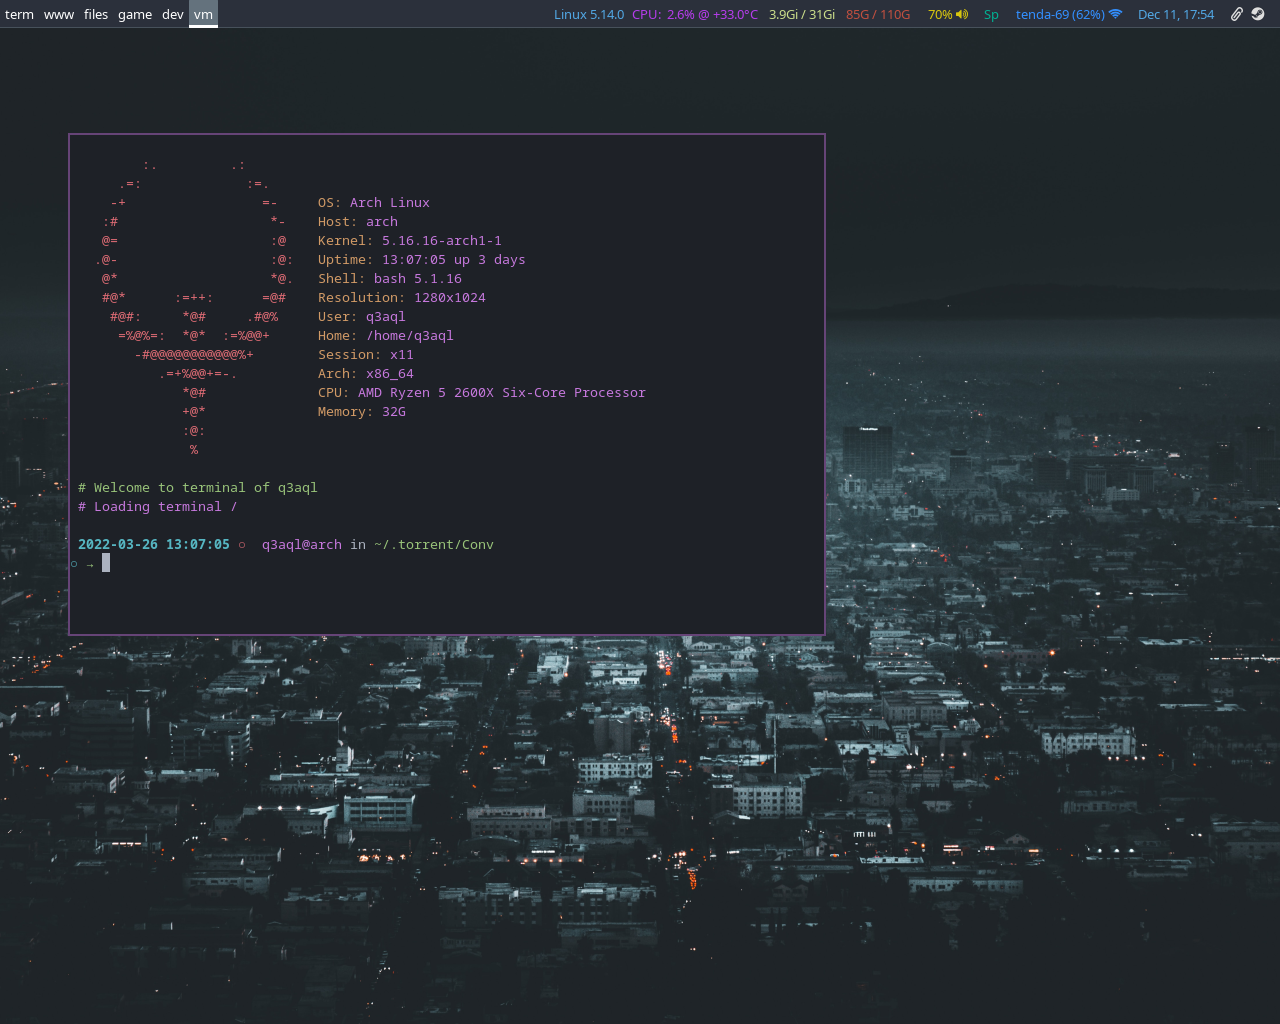The height and width of the screenshot is (1024, 1280).
Task: Select the dev workspace
Action: coord(173,14)
